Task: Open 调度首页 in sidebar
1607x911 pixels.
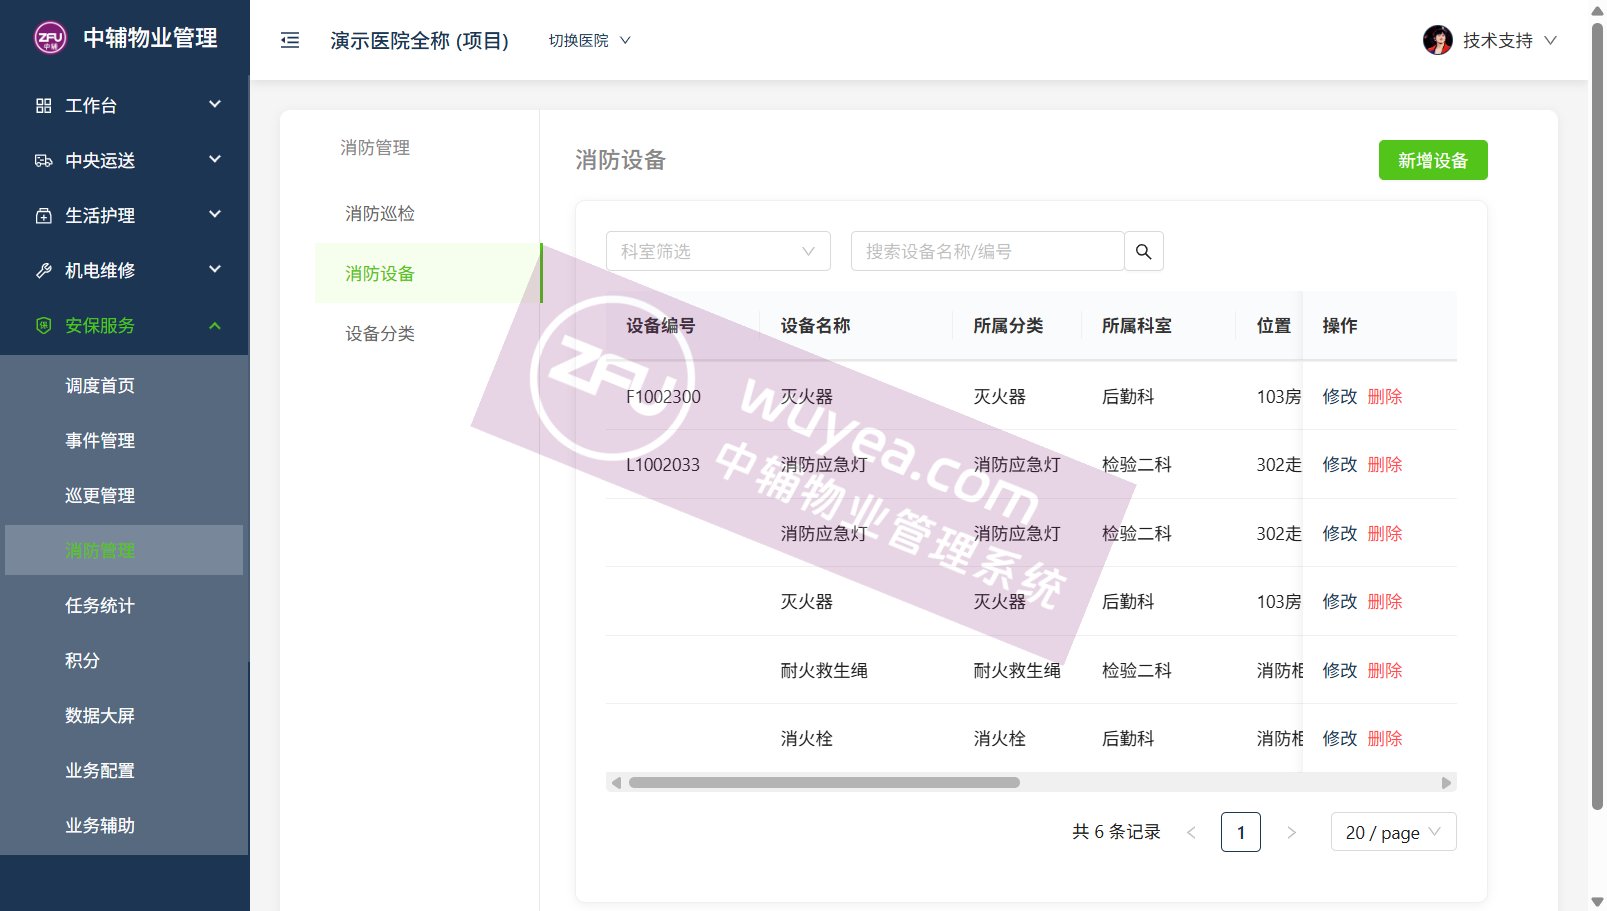Action: point(100,386)
